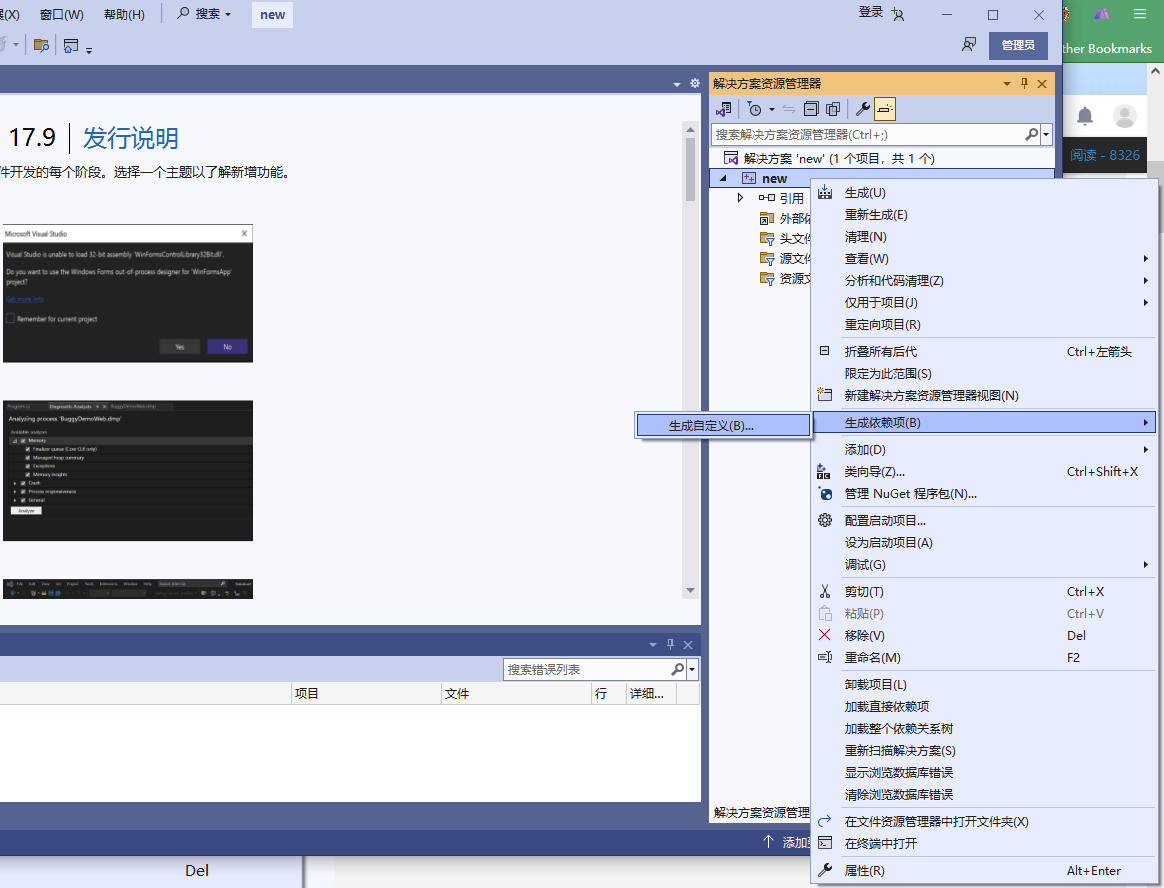1164x888 pixels.
Task: Choose 卸载项目(L) in context menu
Action: pyautogui.click(x=984, y=685)
